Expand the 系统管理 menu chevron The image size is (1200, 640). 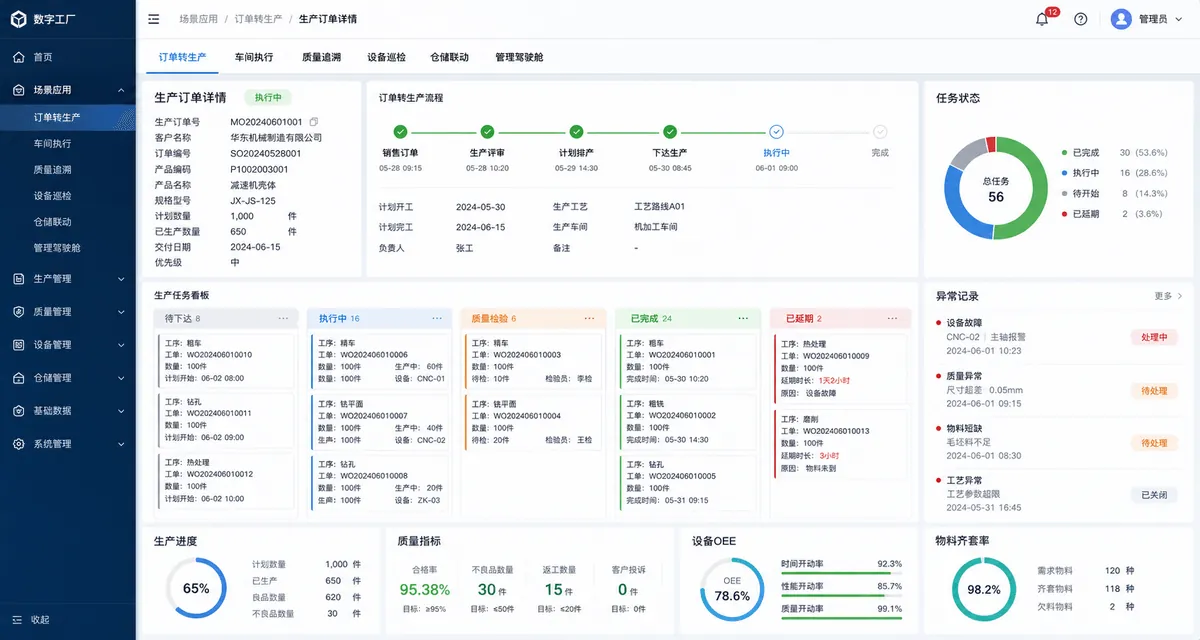coord(121,444)
